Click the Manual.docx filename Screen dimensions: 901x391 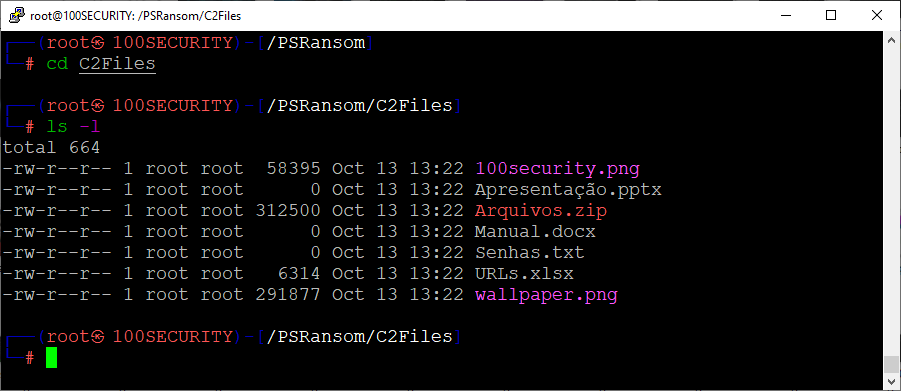coord(535,232)
